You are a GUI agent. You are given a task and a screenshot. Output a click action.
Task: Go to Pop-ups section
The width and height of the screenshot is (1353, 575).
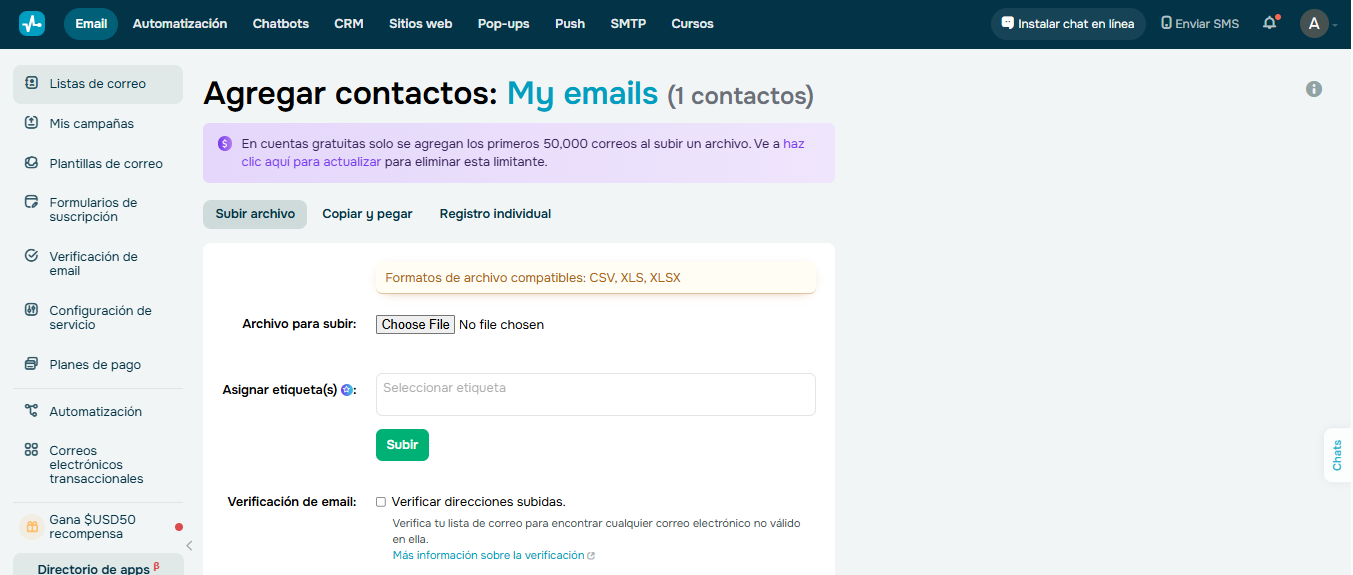coord(504,23)
